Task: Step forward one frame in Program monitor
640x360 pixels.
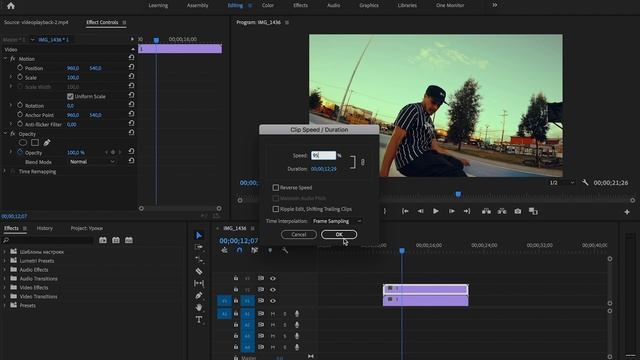Action: 451,211
